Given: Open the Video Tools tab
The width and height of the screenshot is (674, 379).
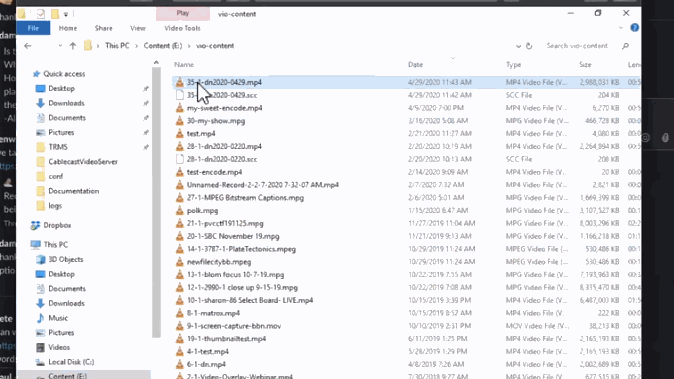Looking at the screenshot, I should [182, 28].
